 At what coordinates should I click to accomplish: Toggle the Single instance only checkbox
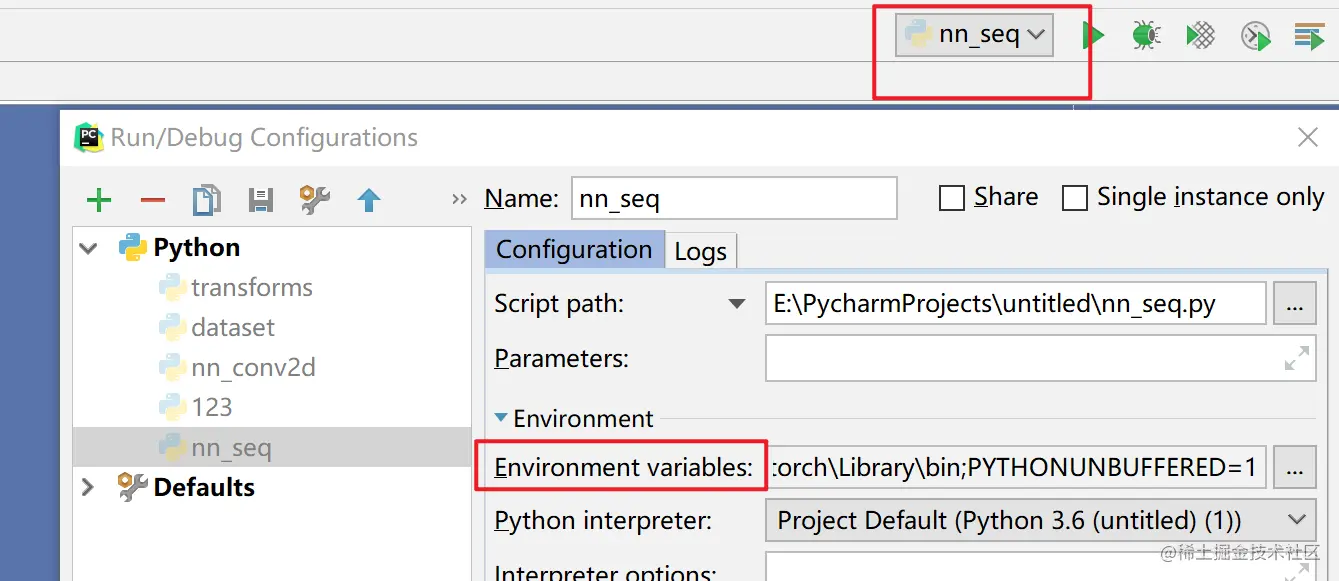(x=1075, y=198)
